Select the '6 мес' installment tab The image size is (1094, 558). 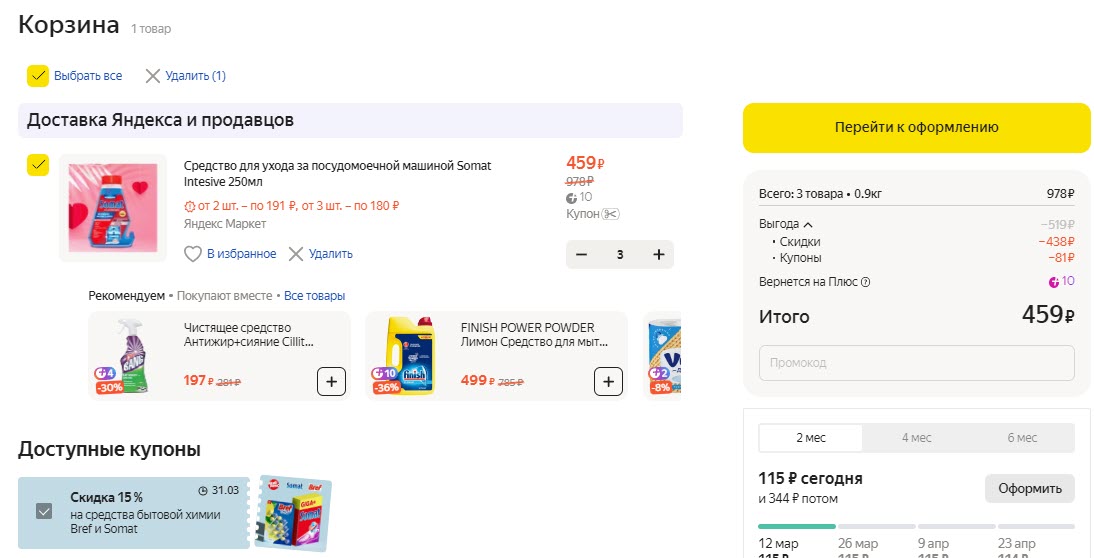1022,438
